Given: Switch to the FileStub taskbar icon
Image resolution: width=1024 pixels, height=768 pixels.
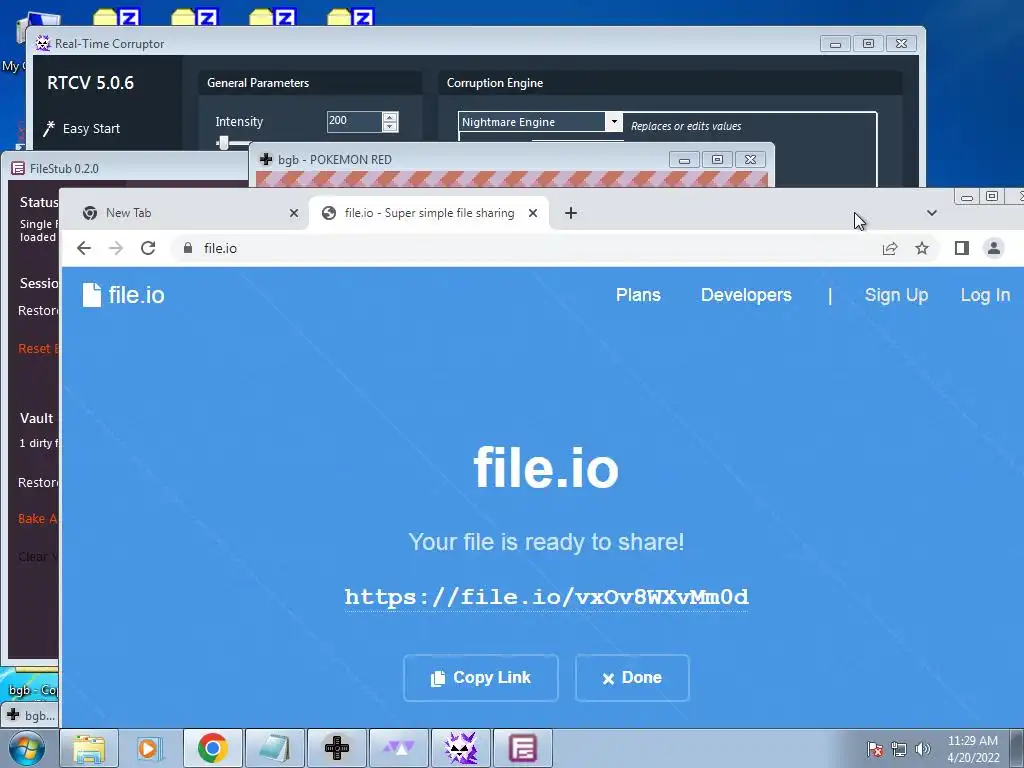Looking at the screenshot, I should [x=522, y=748].
